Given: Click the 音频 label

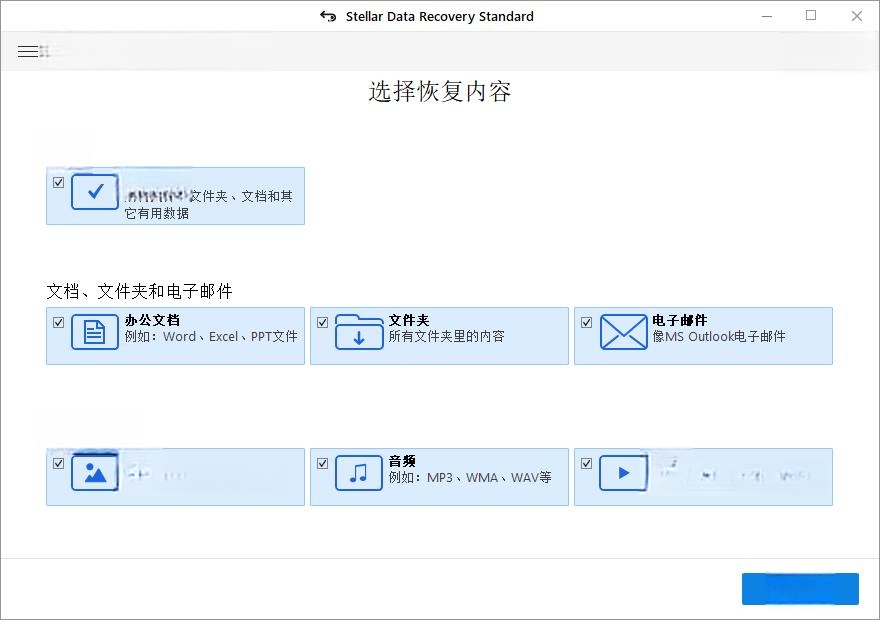Looking at the screenshot, I should pos(402,461).
